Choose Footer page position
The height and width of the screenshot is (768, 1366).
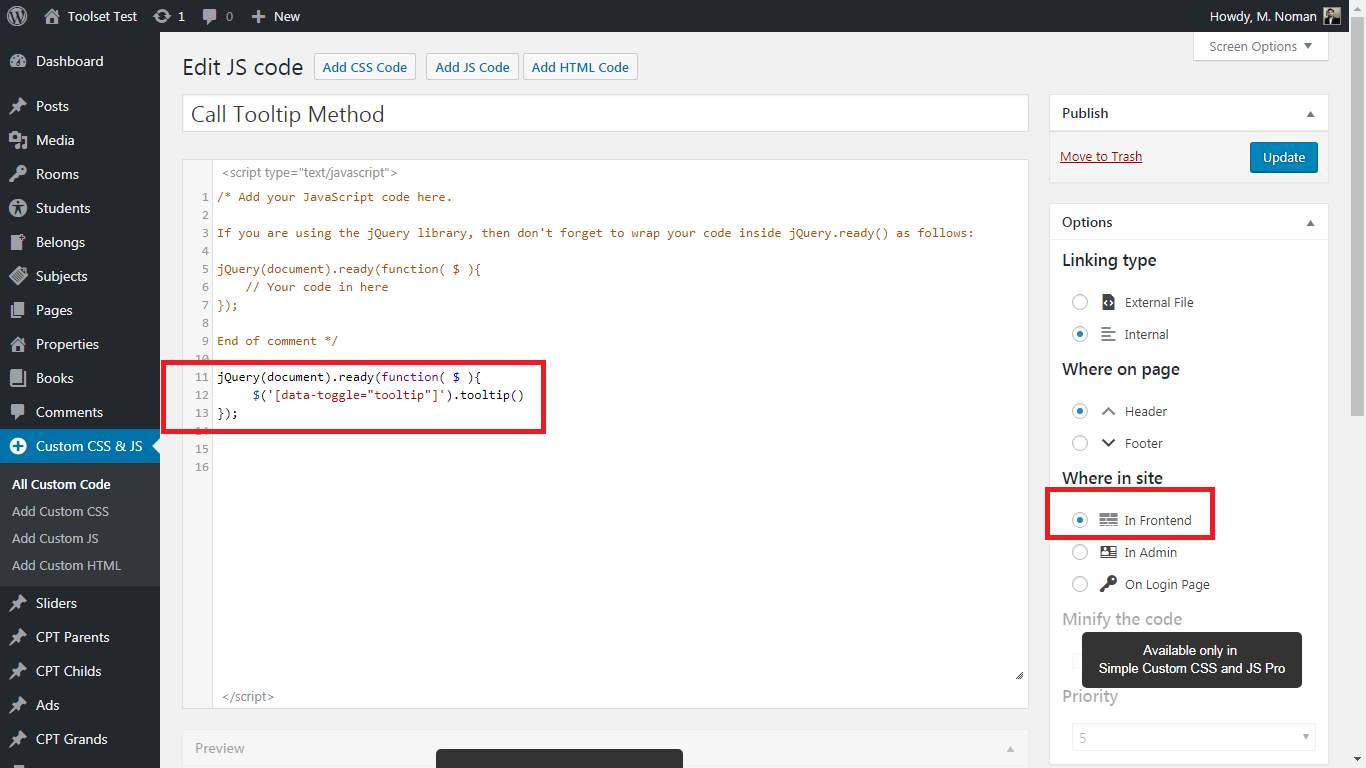1080,443
